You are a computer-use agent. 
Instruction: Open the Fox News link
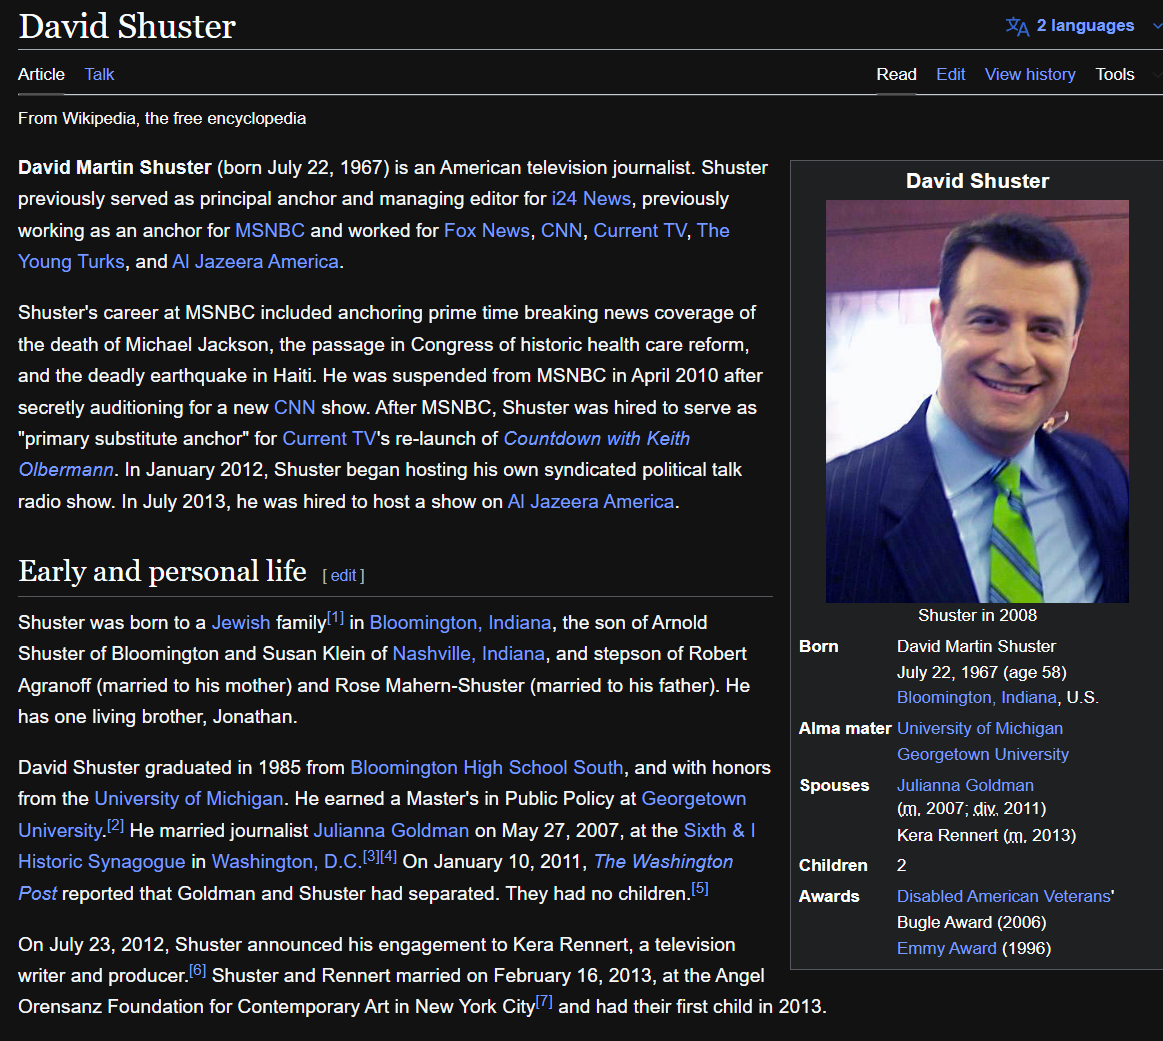coord(487,231)
